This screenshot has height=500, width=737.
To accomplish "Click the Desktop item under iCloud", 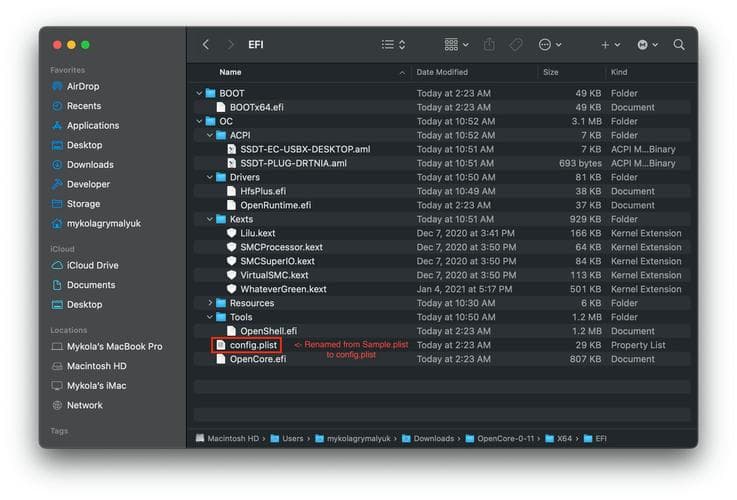I will pyautogui.click(x=77, y=305).
